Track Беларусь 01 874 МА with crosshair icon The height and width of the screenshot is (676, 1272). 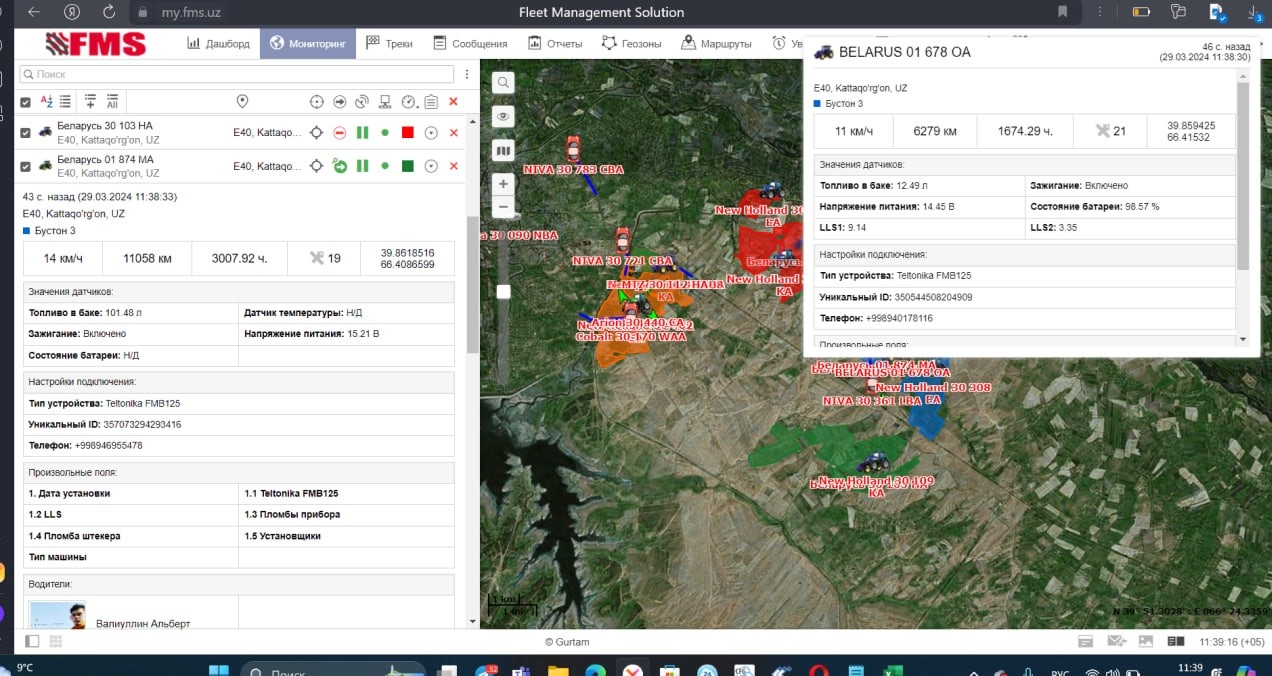(x=317, y=166)
